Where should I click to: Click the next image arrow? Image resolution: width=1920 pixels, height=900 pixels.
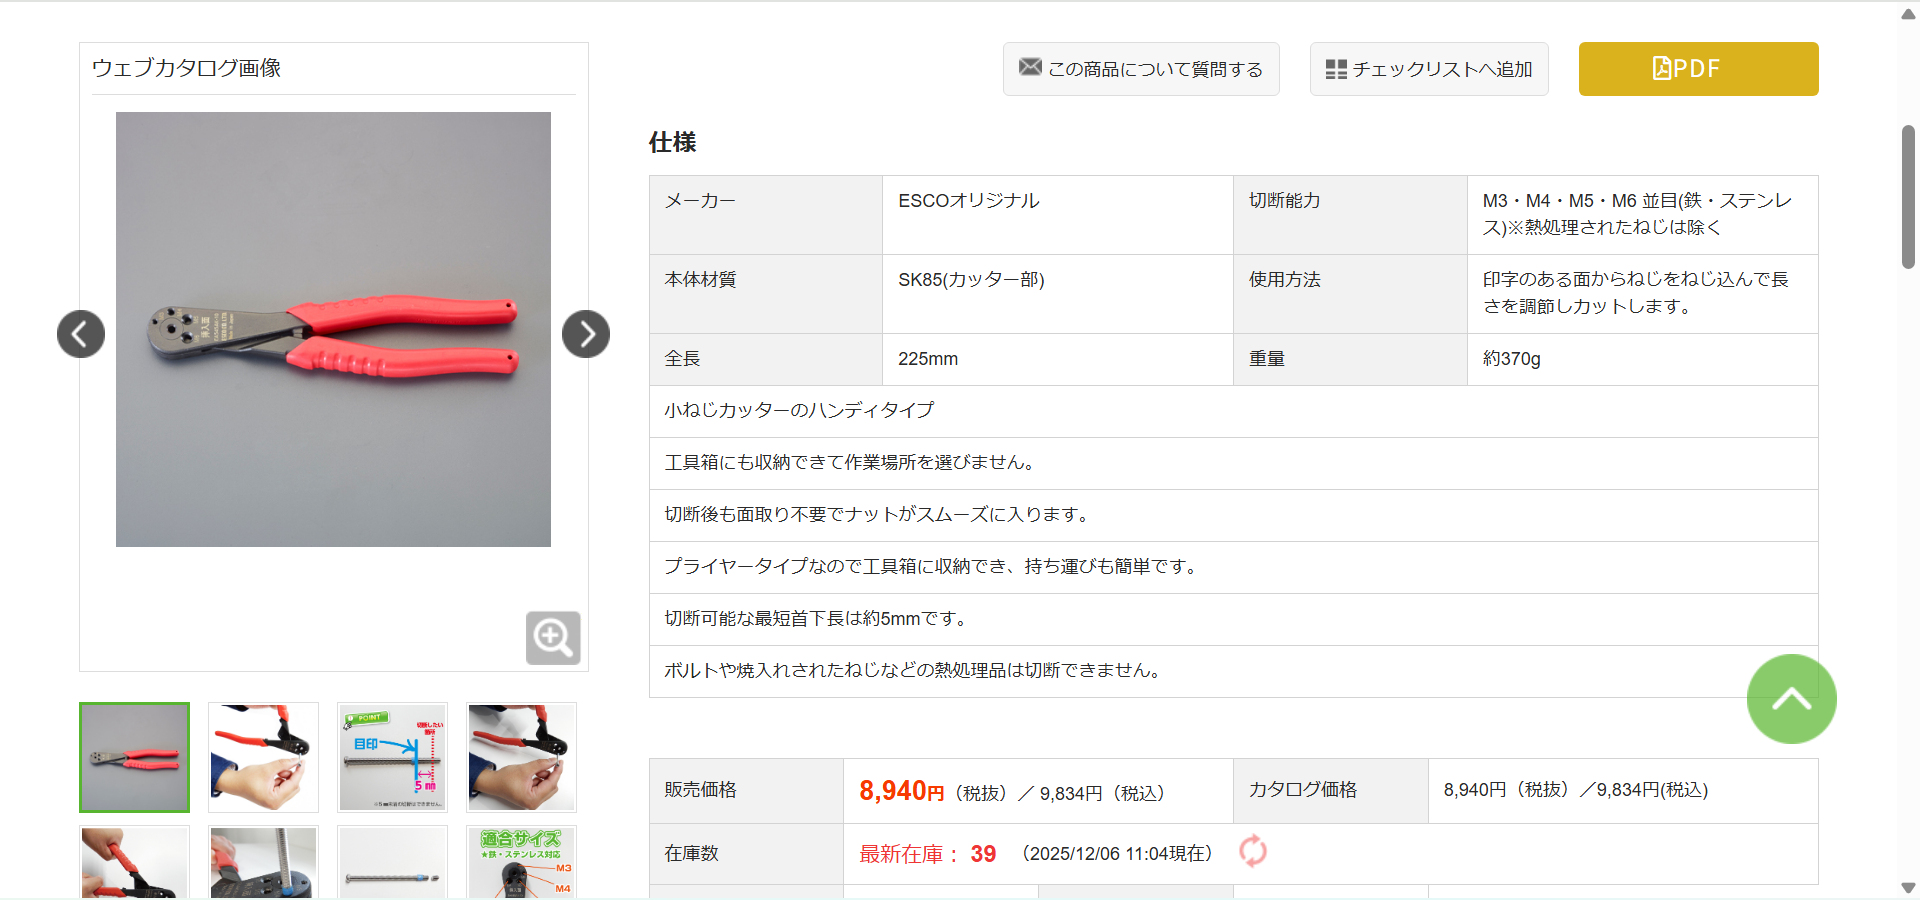click(586, 334)
